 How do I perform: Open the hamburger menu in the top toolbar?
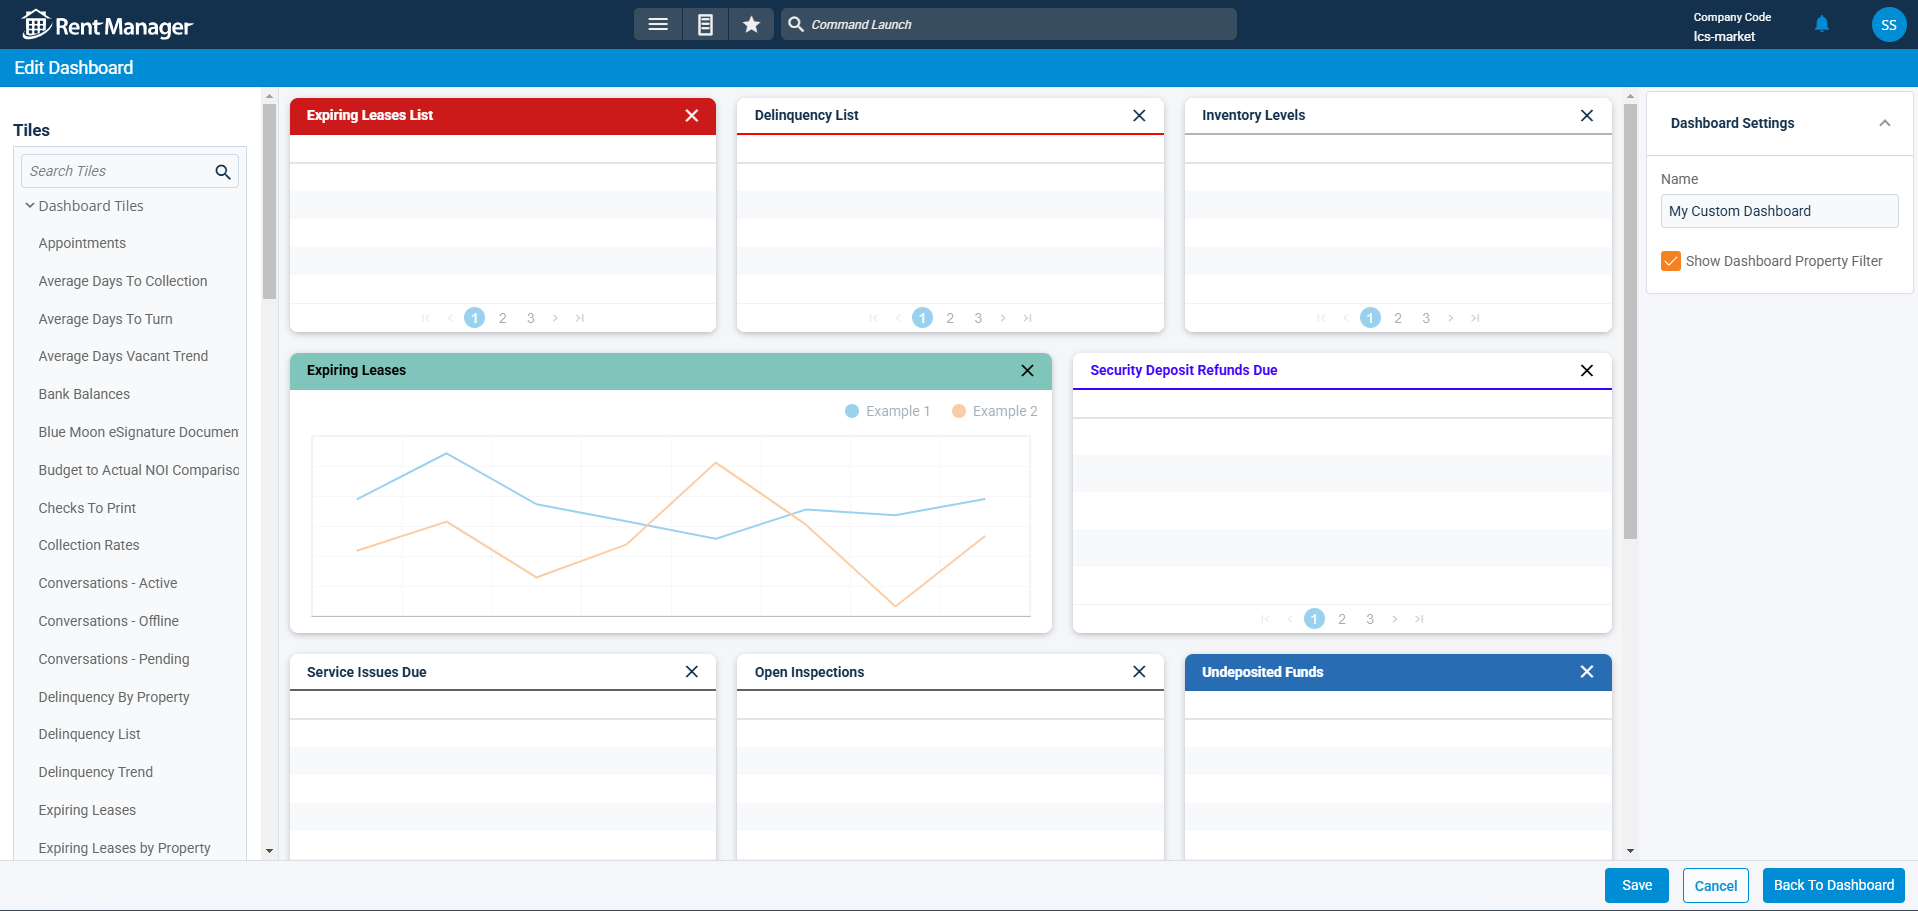(658, 24)
